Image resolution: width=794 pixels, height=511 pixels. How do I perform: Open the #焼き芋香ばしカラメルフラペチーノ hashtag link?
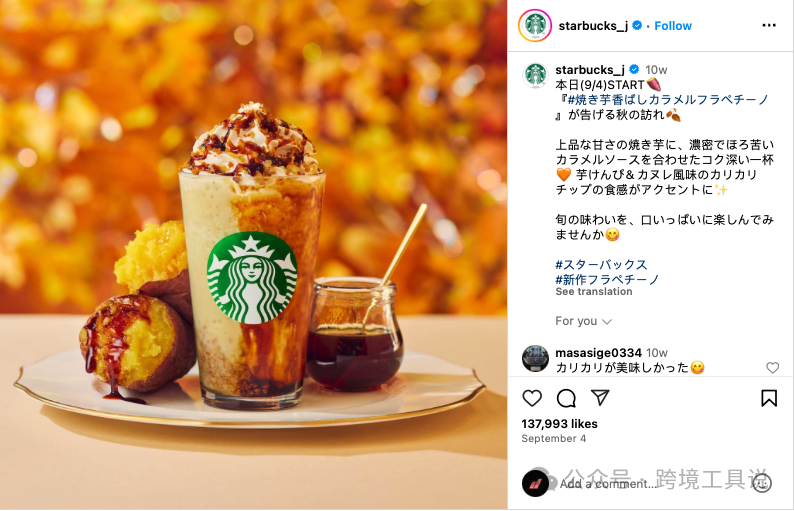tap(668, 100)
